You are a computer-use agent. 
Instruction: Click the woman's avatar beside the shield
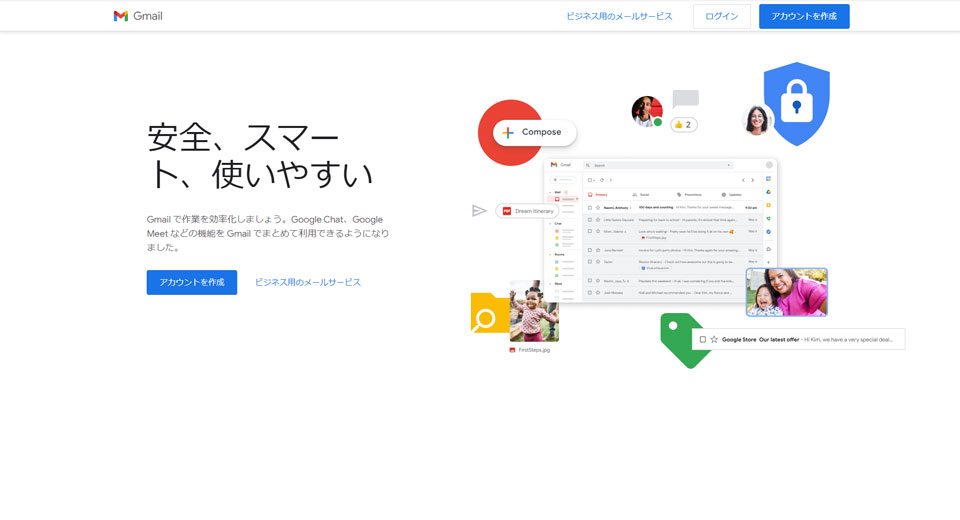[757, 119]
